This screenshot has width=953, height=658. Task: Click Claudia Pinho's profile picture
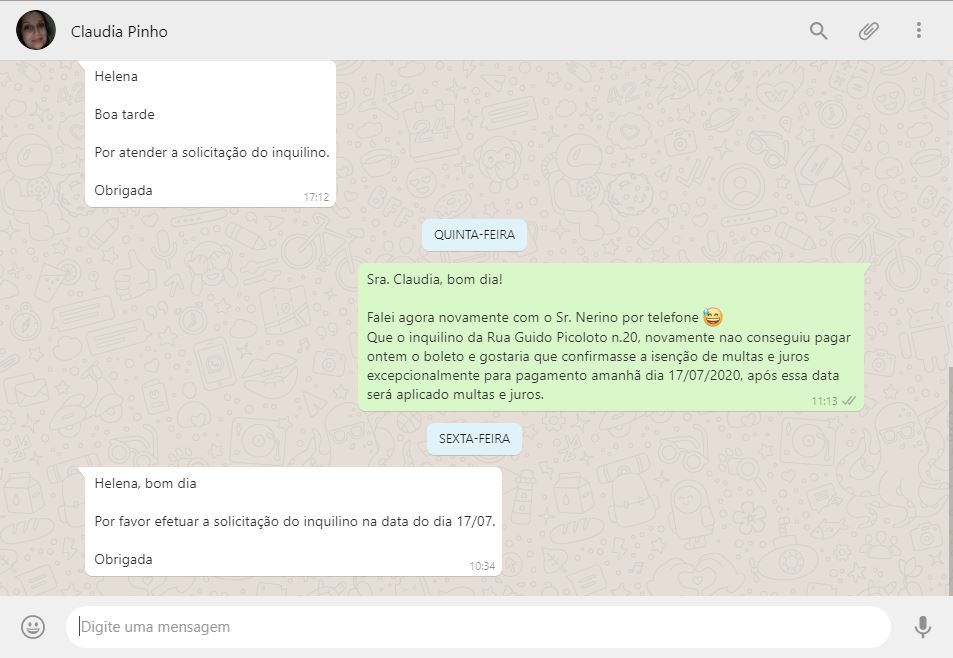click(x=36, y=30)
